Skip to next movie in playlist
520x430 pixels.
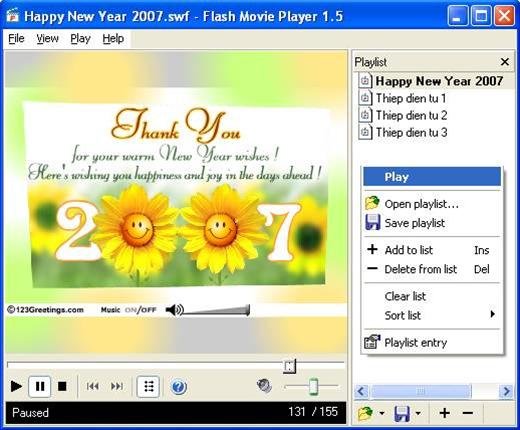click(x=117, y=386)
